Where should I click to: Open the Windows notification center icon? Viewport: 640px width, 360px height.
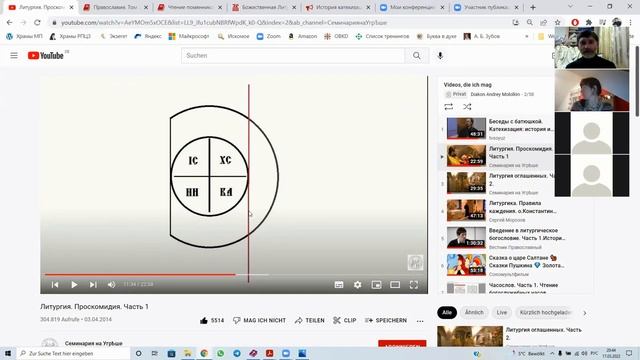pos(629,353)
